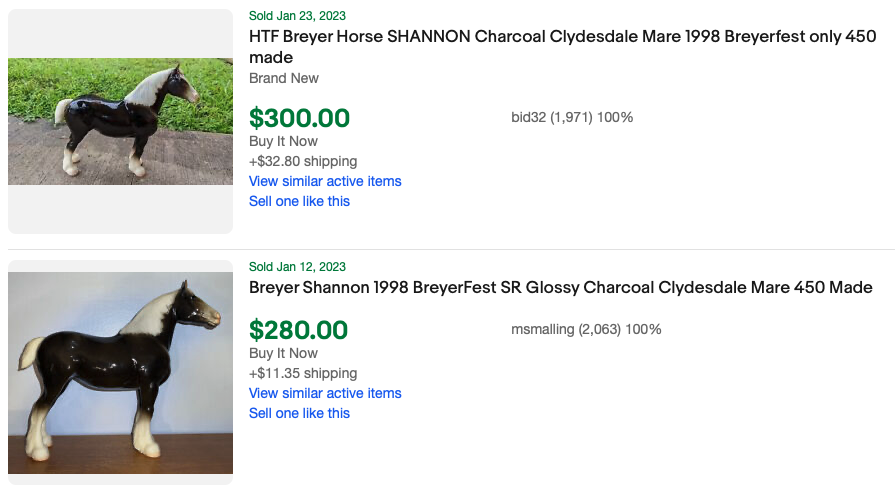Click 'Sell one like this' for the $300.00 listing
Viewport: 895px width, 491px height.
pyautogui.click(x=299, y=201)
